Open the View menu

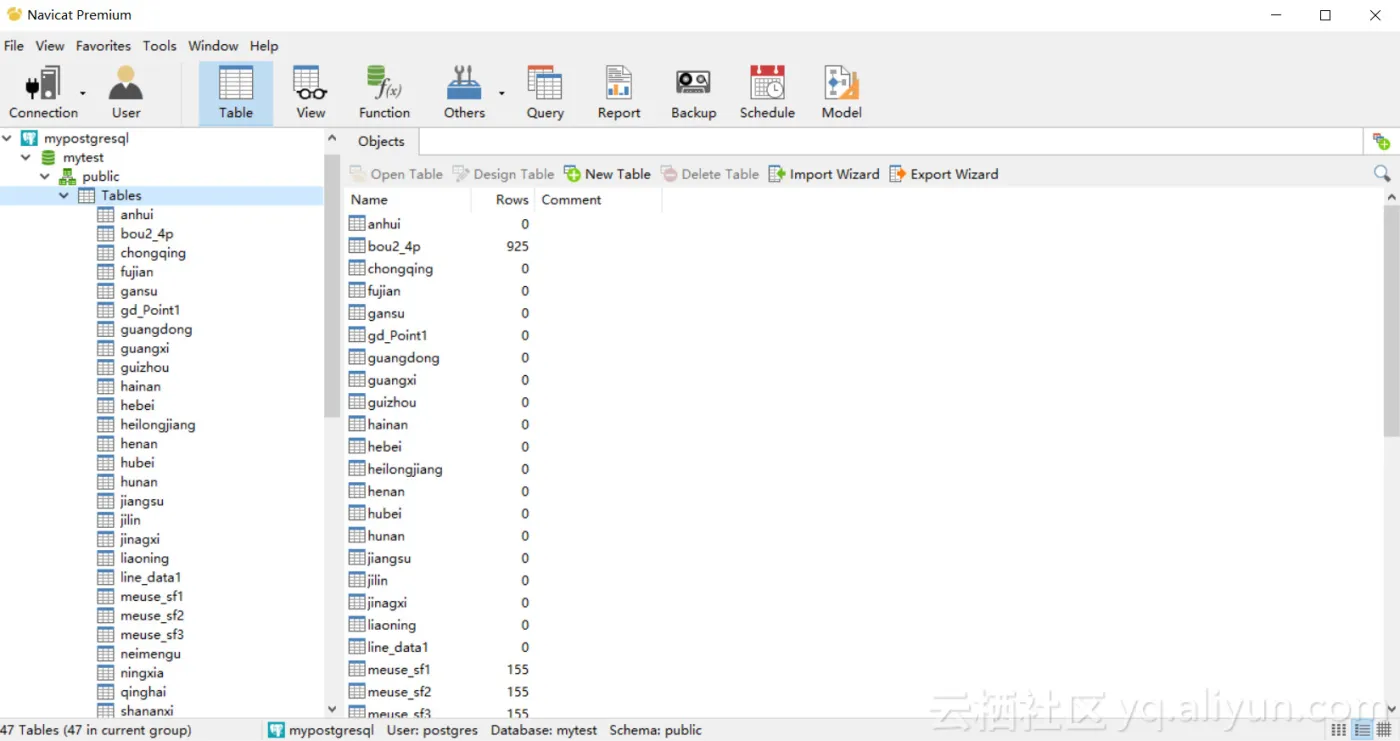pyautogui.click(x=50, y=46)
